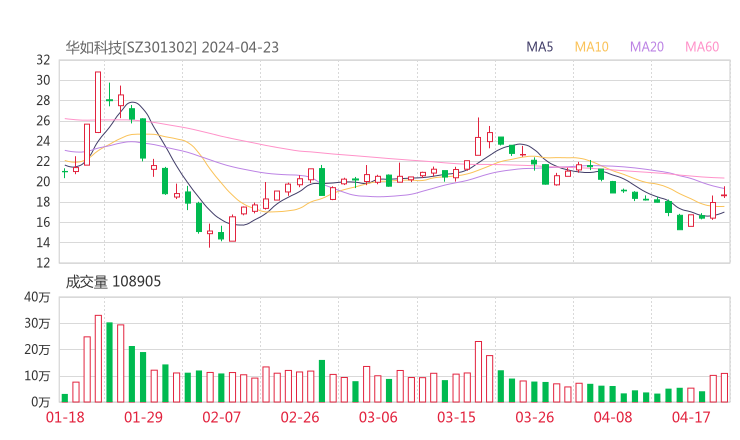Click the chart title 华如科技[SZ301302] 2024-04-23

172,47
